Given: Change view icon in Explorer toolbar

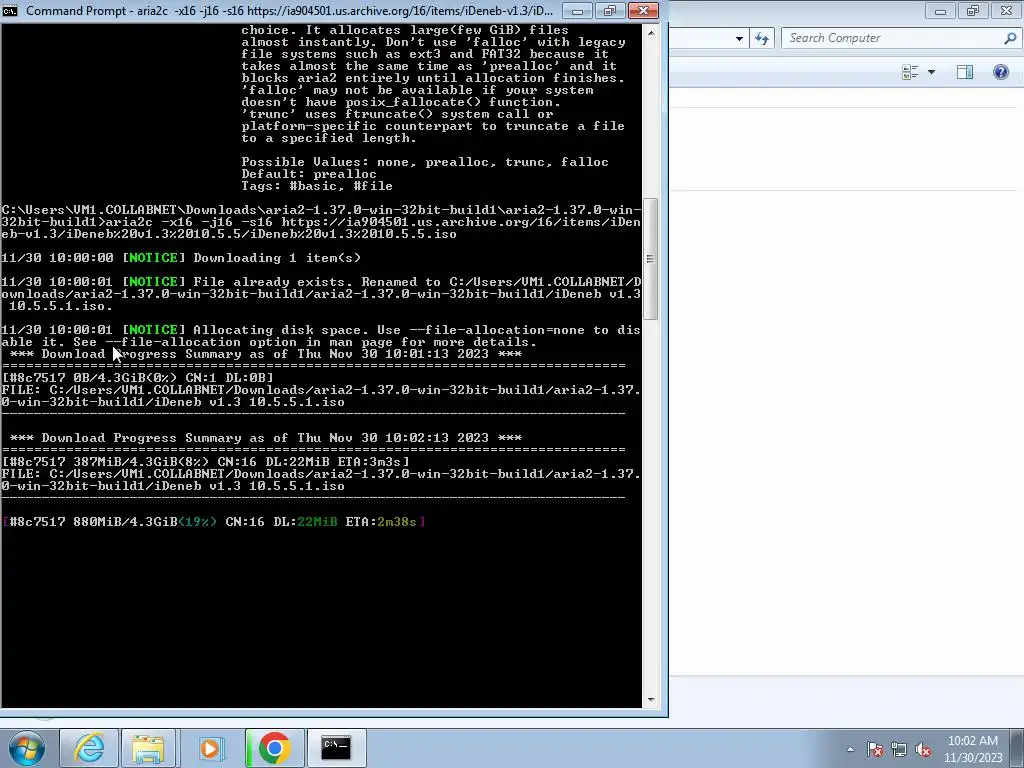Looking at the screenshot, I should [x=910, y=72].
